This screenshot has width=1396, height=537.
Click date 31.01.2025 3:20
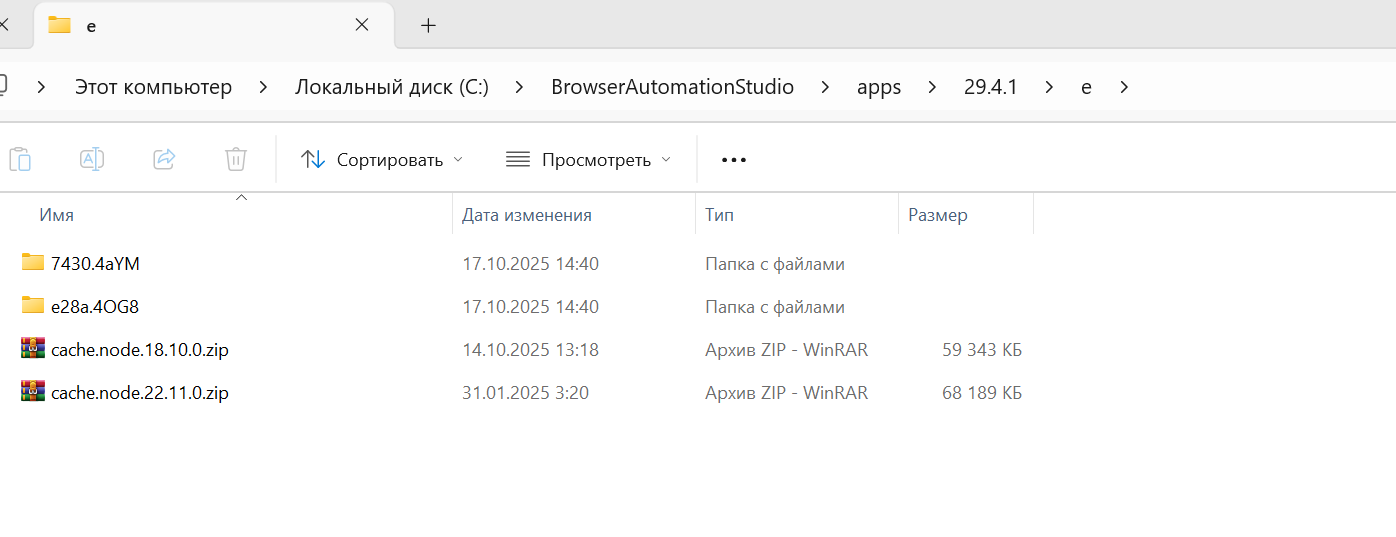[x=525, y=393]
